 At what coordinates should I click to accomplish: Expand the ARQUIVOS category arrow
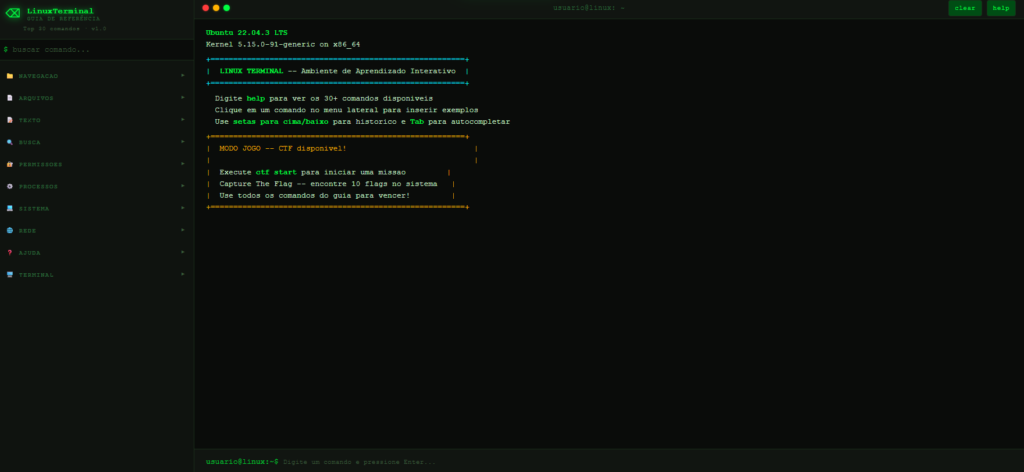coord(183,97)
